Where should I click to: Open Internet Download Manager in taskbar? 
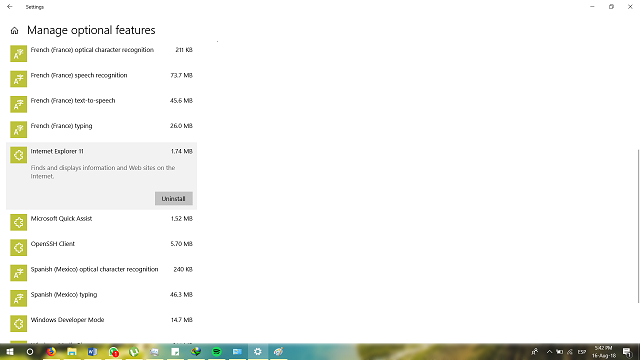(196, 351)
